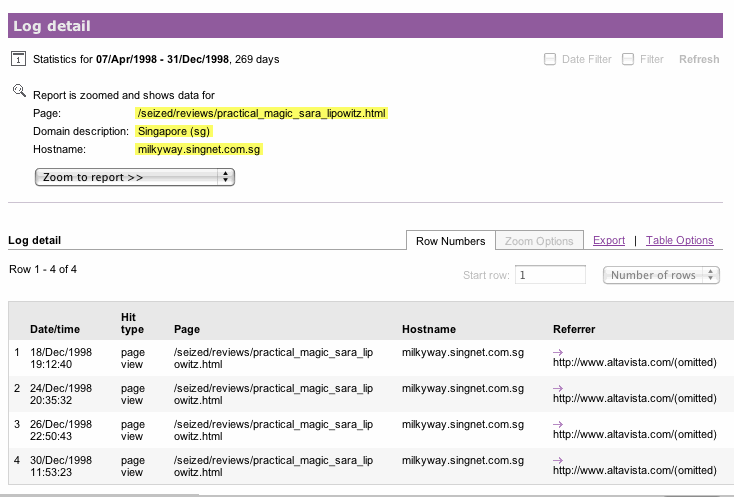Click referrer arrow icon in row 3
Image resolution: width=734 pixels, height=497 pixels.
coord(558,424)
